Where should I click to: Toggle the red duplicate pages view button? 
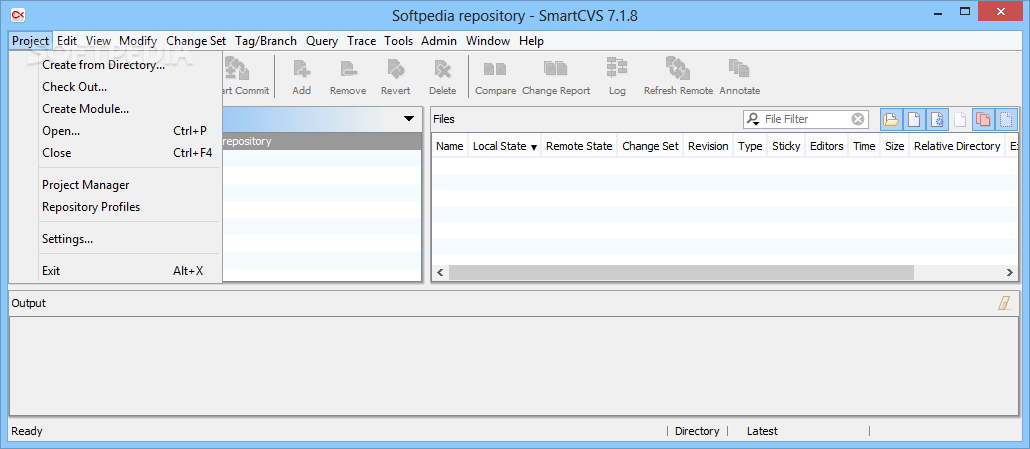tap(983, 119)
